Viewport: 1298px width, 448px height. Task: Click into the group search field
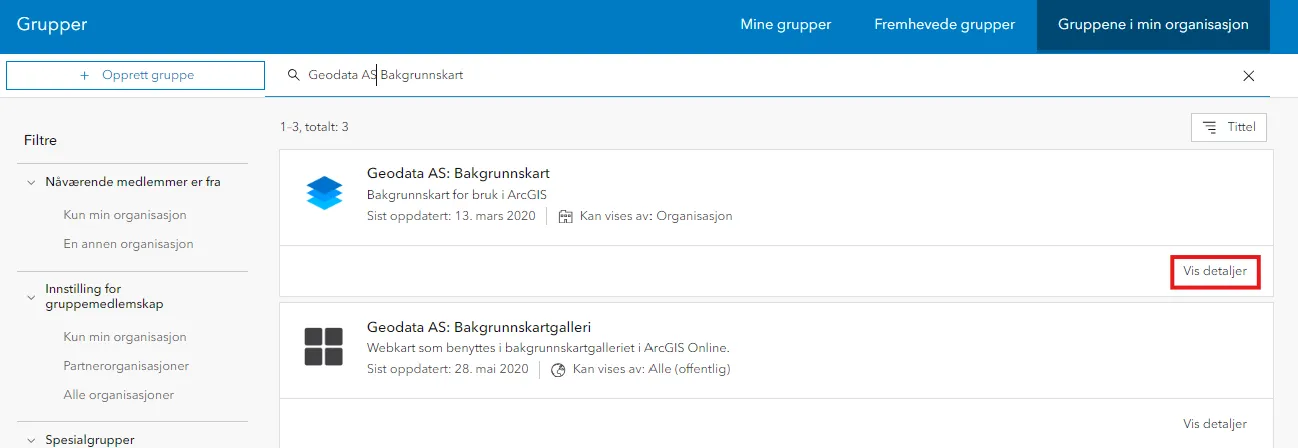[767, 75]
